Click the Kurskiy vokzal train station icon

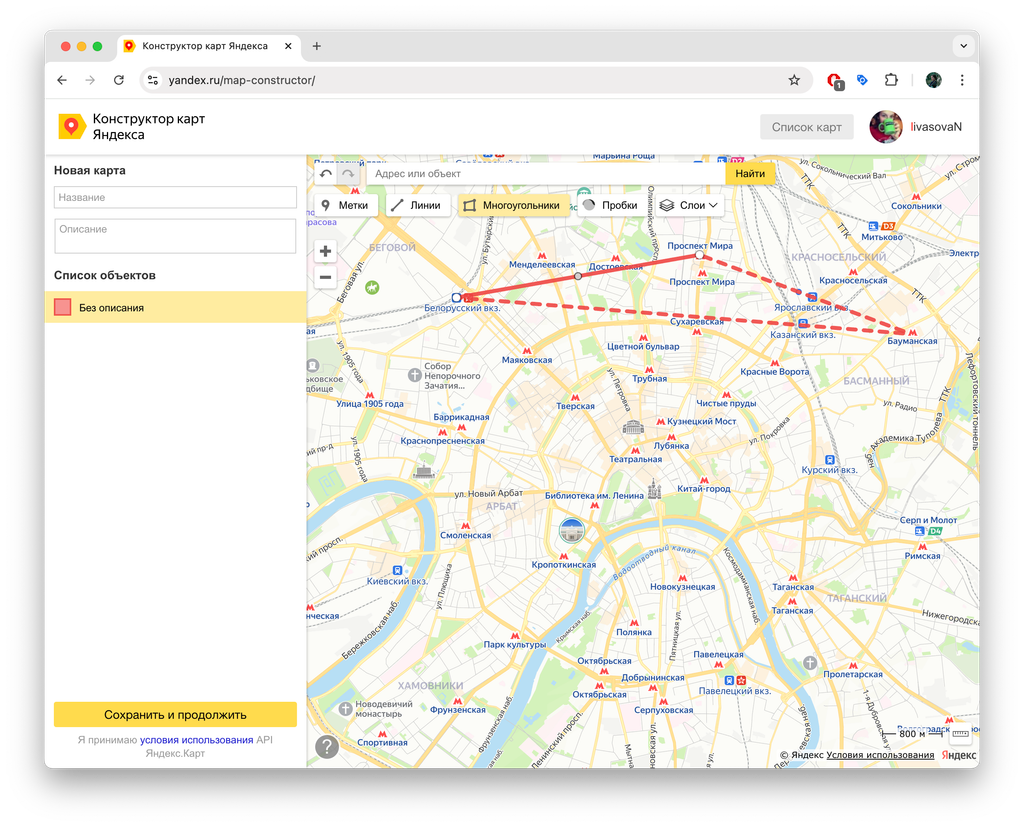pos(829,460)
